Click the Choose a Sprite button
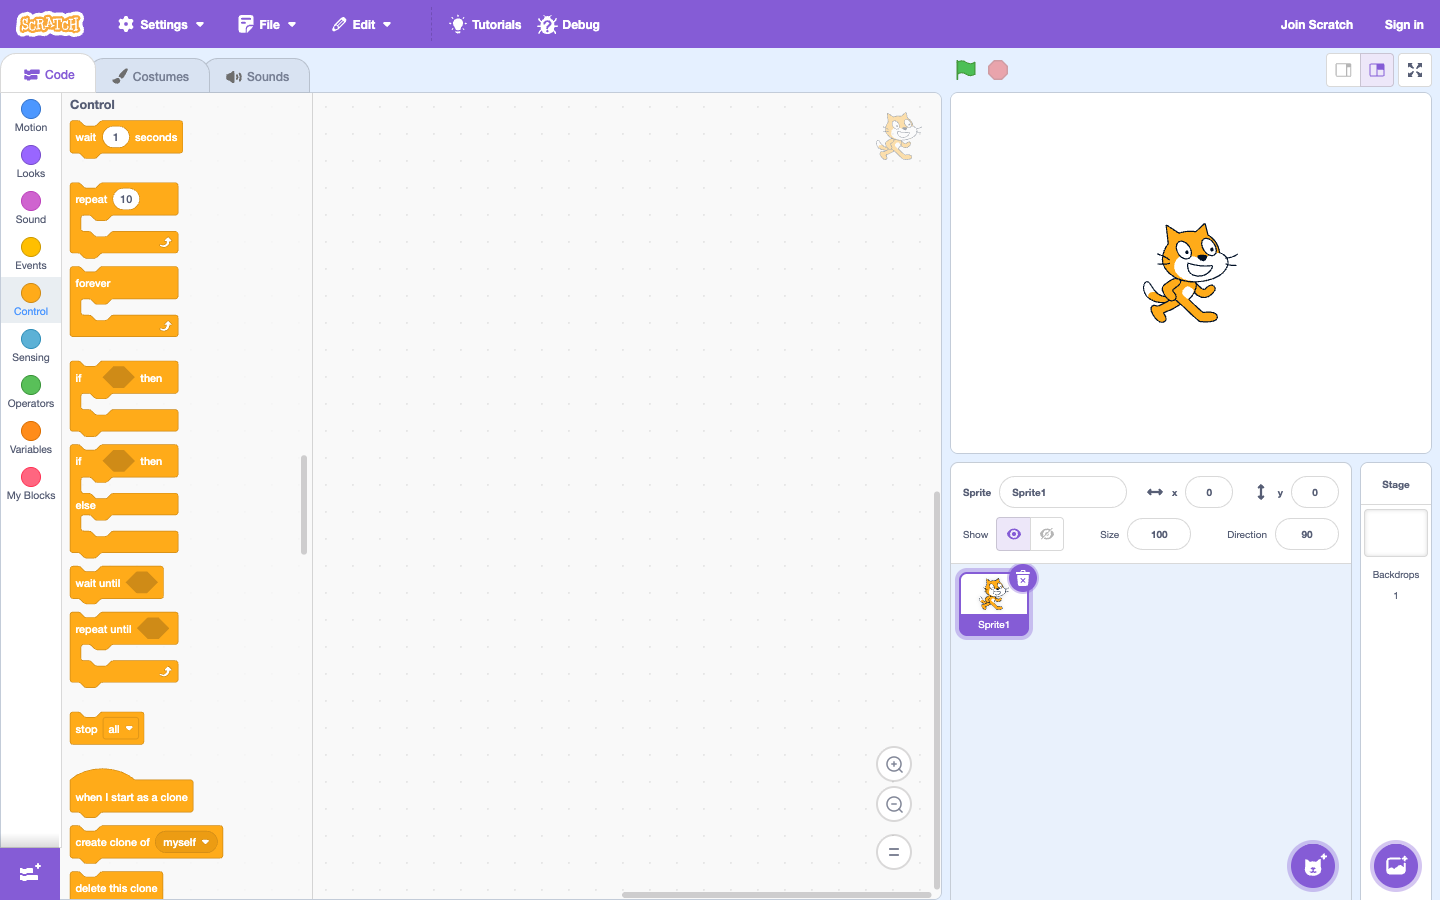Image resolution: width=1440 pixels, height=900 pixels. point(1313,866)
